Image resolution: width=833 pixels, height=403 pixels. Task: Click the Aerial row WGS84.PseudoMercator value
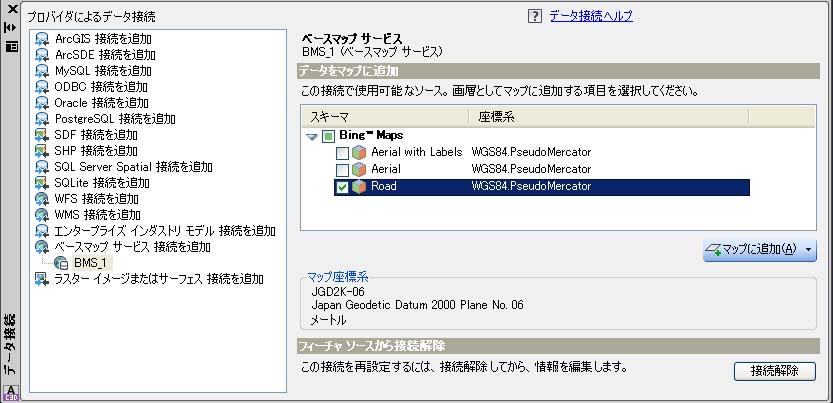pyautogui.click(x=531, y=169)
